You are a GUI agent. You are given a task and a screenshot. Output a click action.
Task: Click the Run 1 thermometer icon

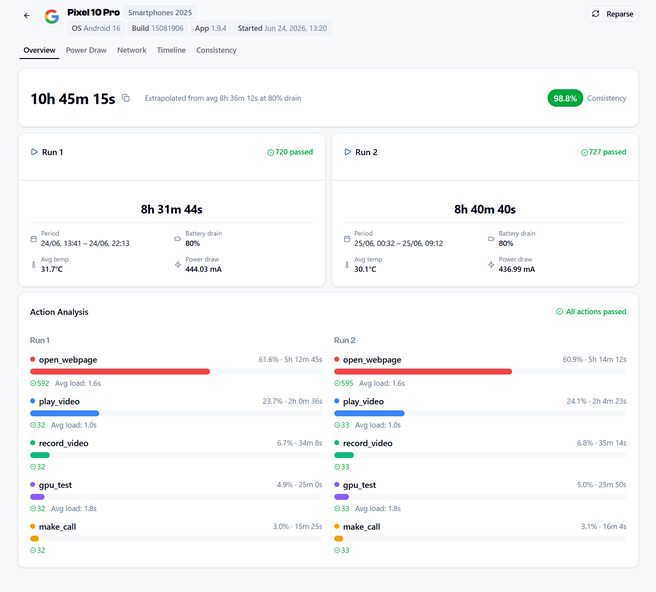click(33, 265)
